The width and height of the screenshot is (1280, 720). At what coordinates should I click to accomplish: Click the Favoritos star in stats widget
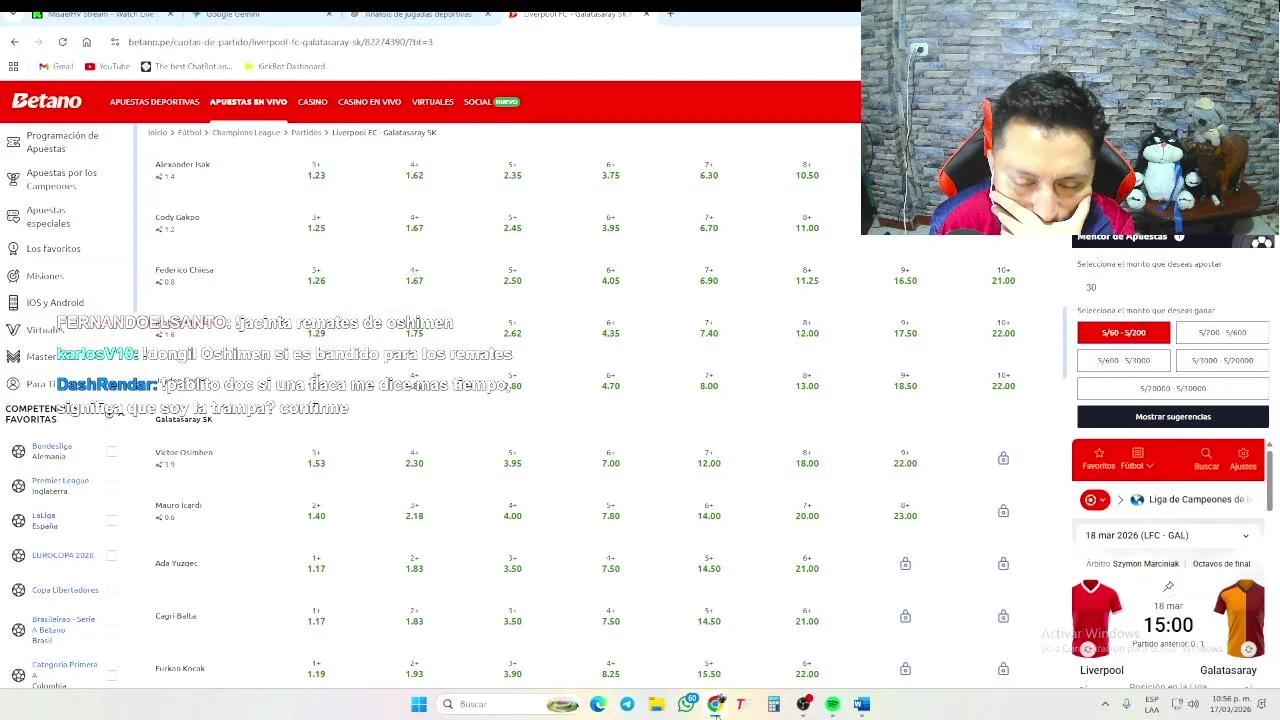(x=1098, y=453)
